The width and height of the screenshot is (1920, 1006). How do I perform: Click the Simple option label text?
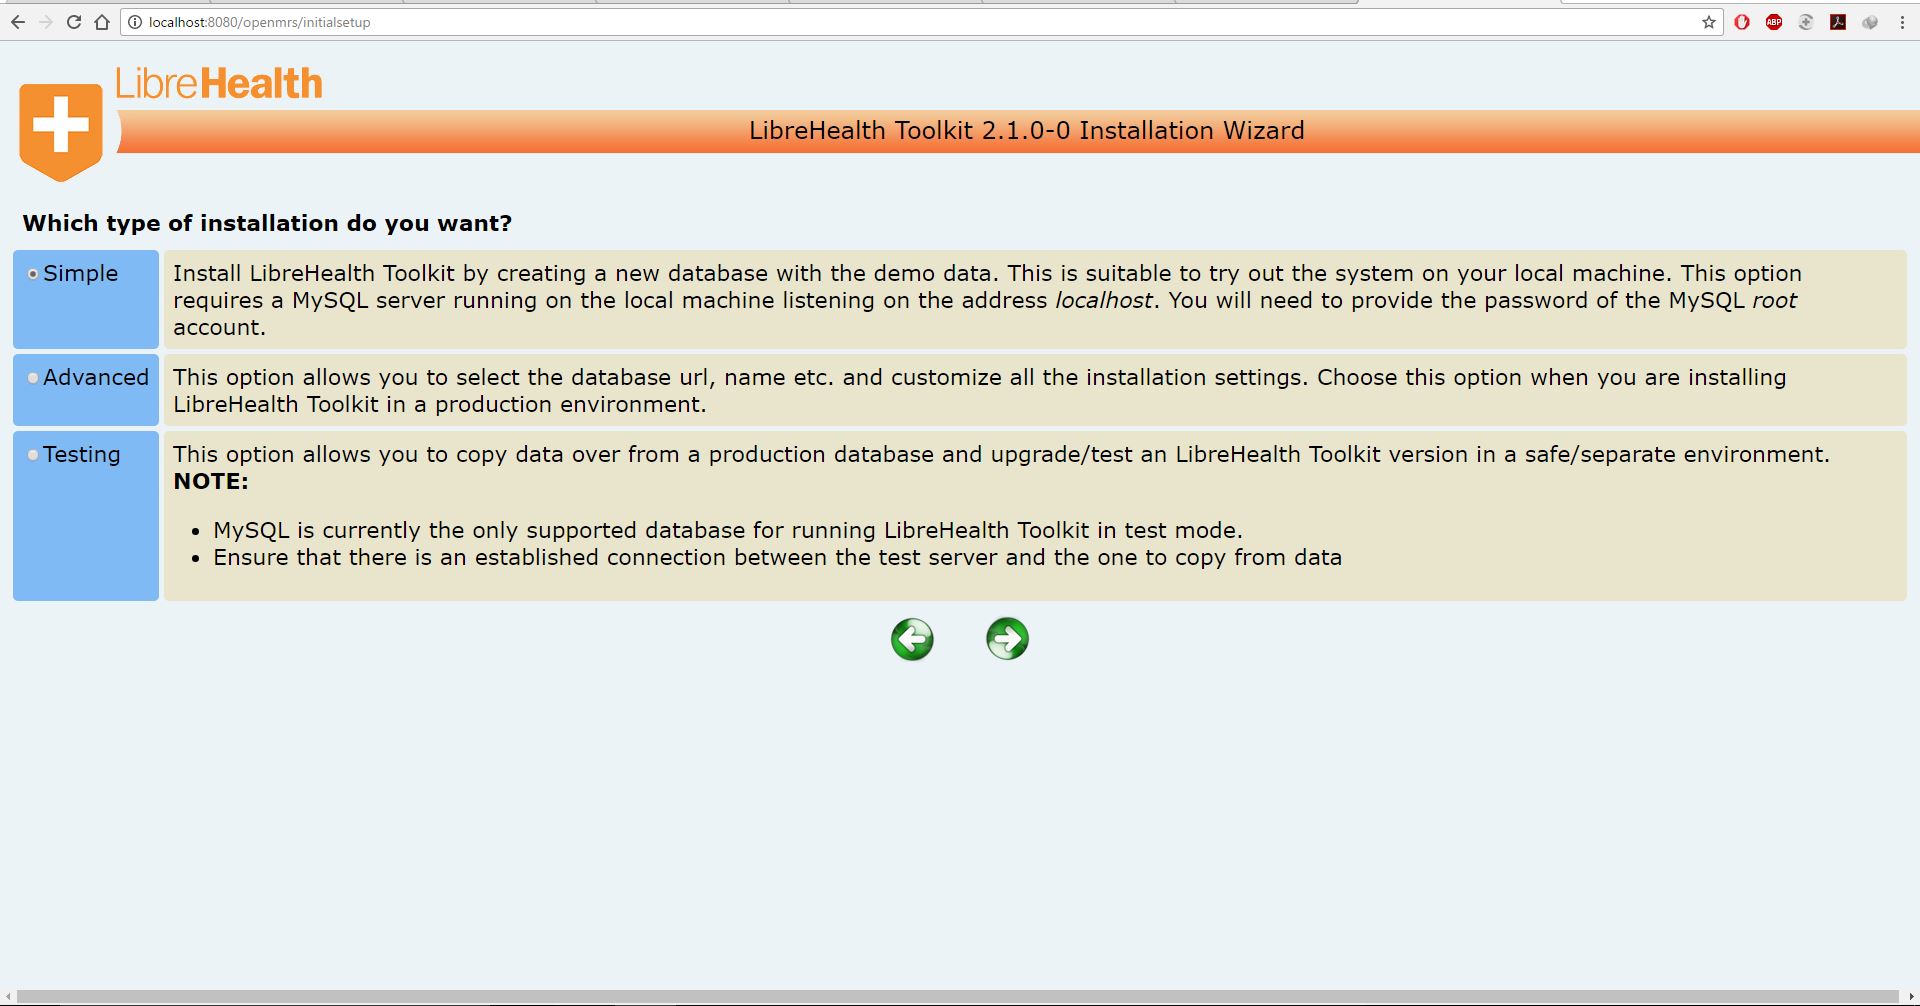(x=80, y=273)
